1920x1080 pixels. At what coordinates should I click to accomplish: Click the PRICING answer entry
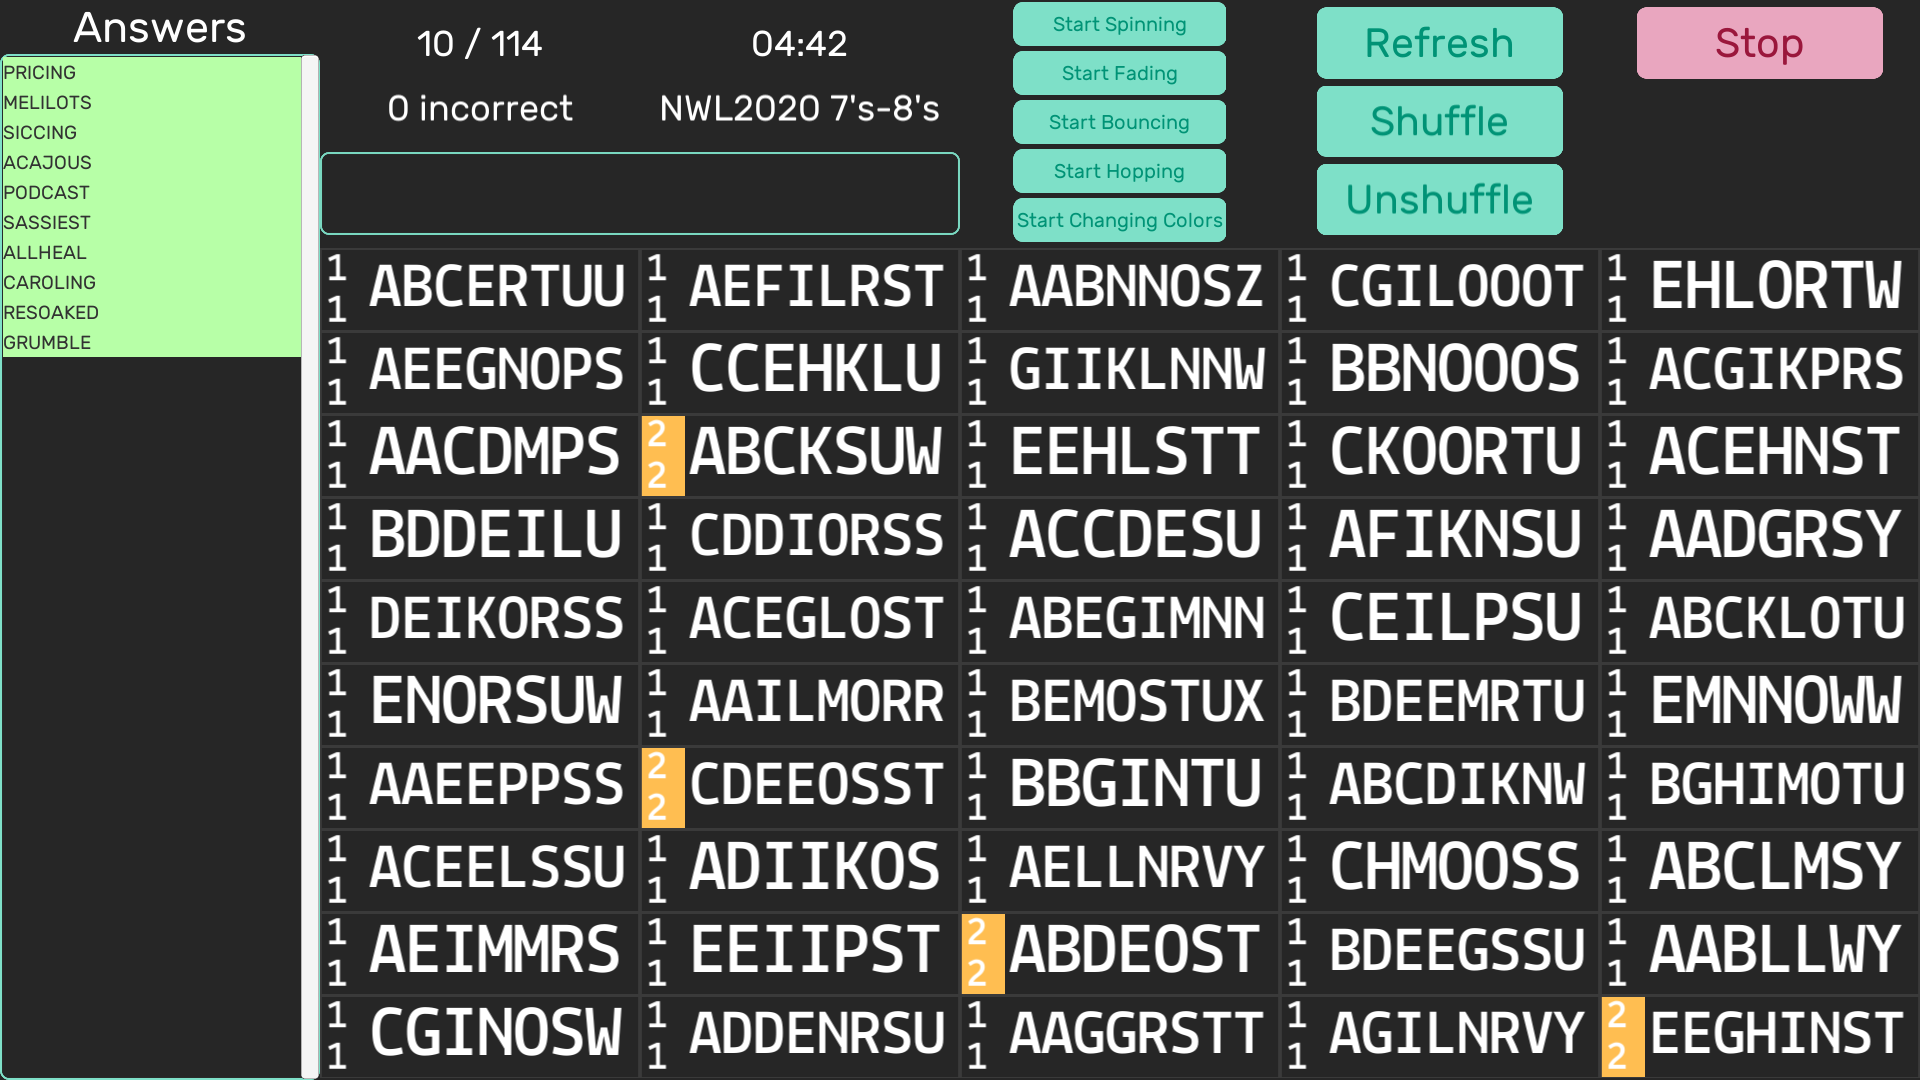tap(40, 73)
